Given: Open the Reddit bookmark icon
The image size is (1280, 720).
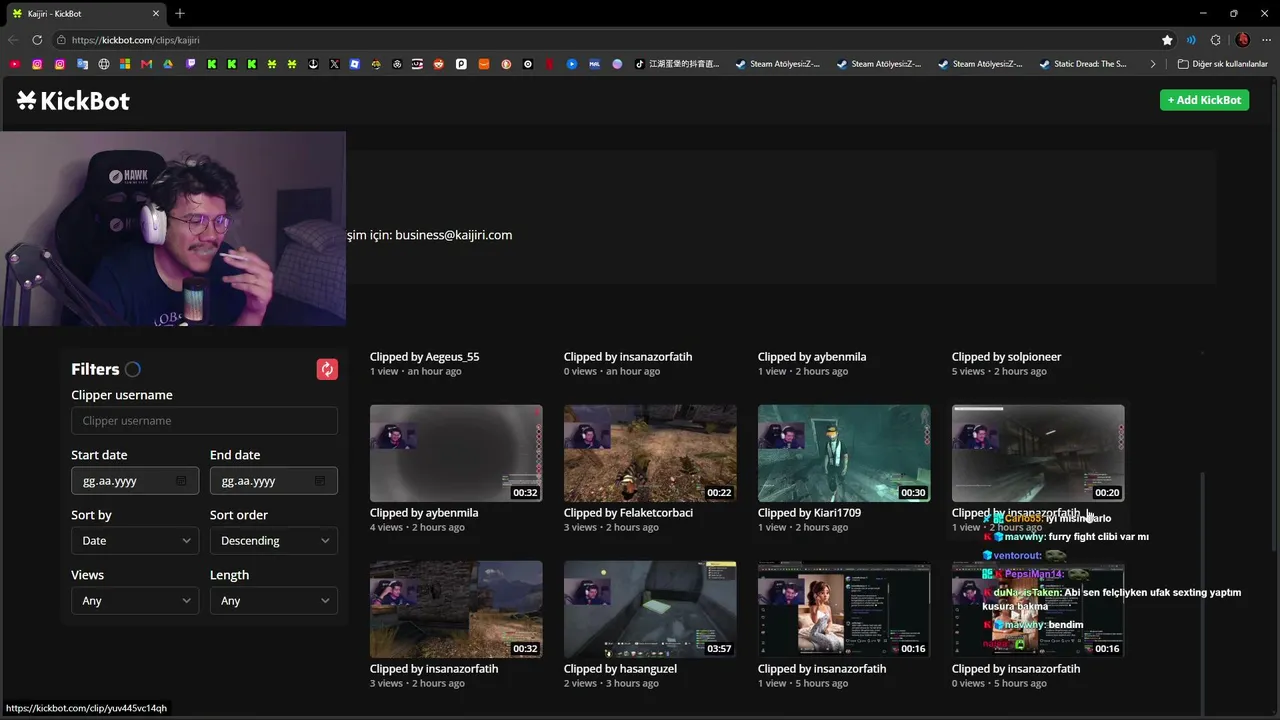Looking at the screenshot, I should [438, 64].
